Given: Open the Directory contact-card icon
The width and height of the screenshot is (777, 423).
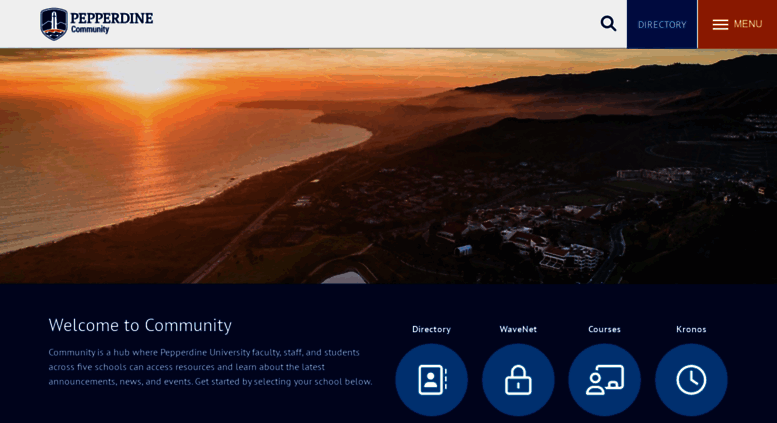Looking at the screenshot, I should (x=432, y=380).
